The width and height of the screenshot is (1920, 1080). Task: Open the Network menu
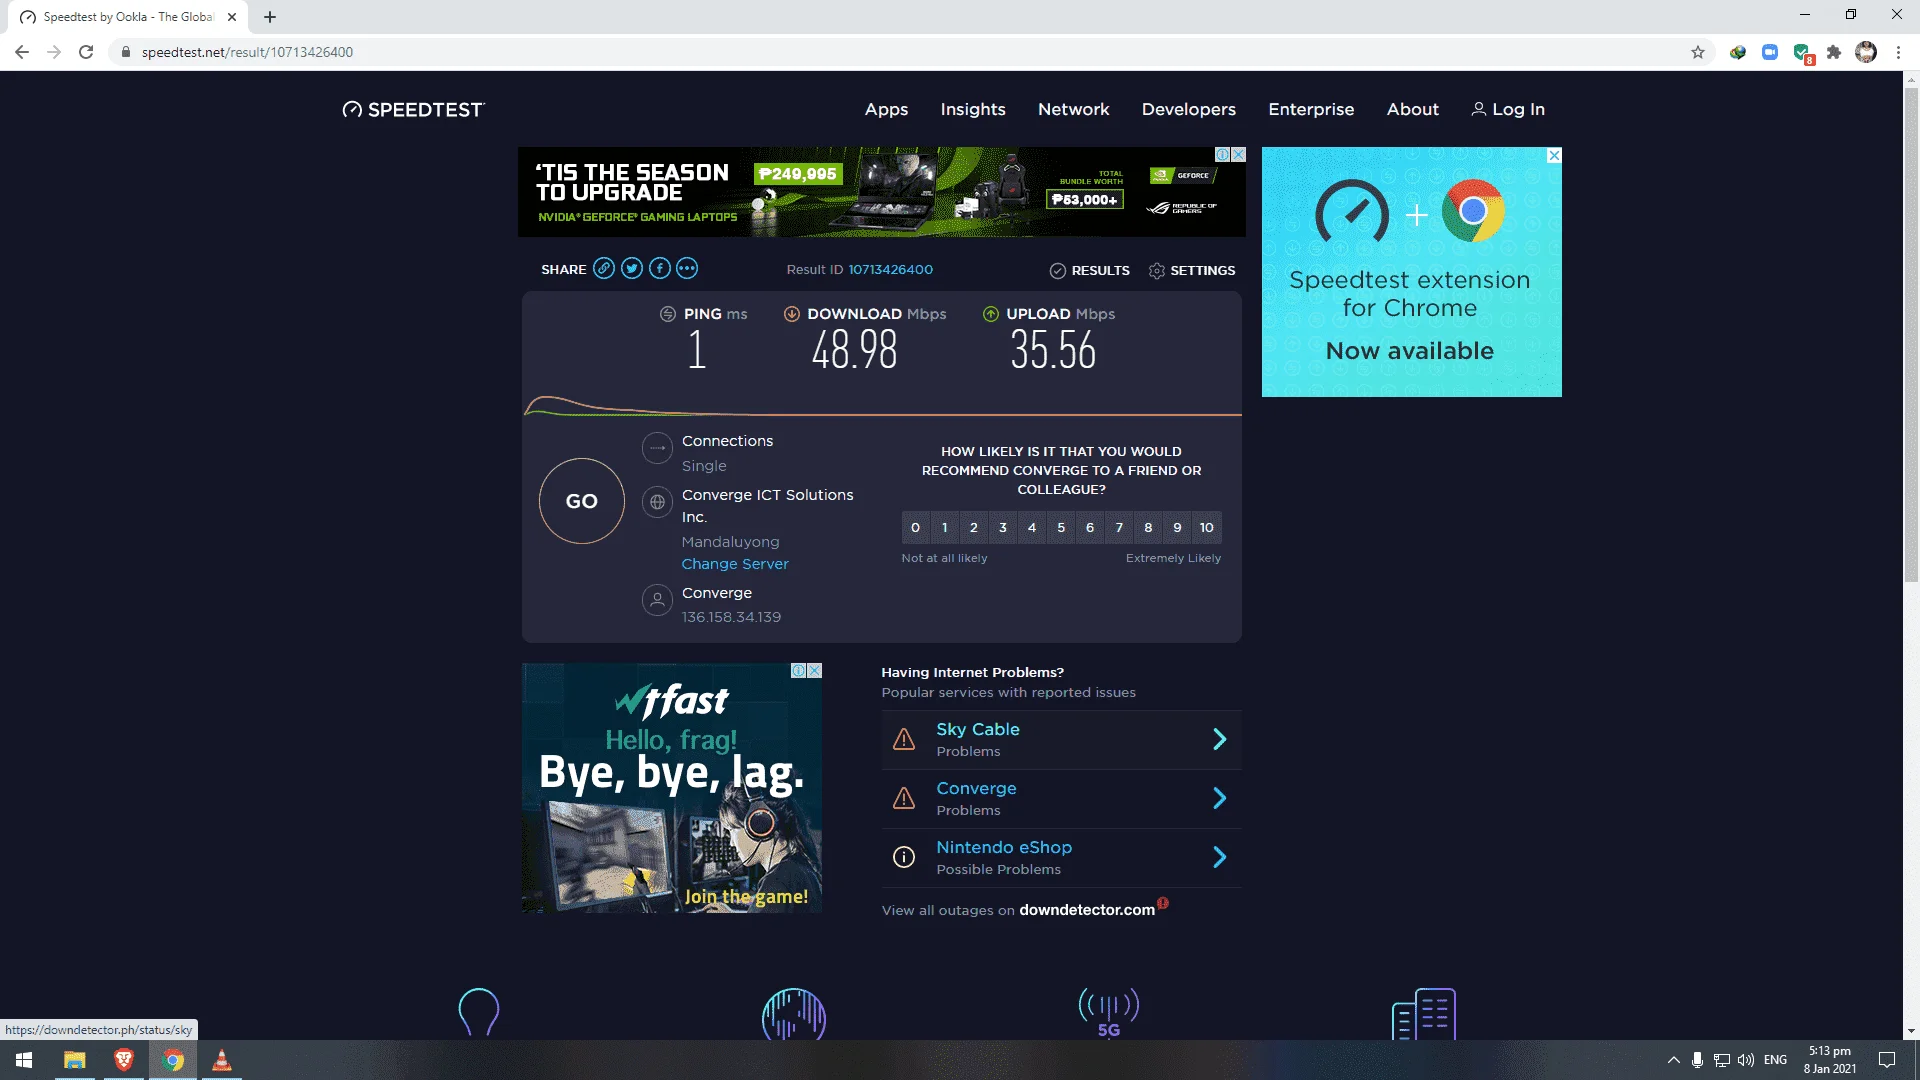[x=1073, y=110]
